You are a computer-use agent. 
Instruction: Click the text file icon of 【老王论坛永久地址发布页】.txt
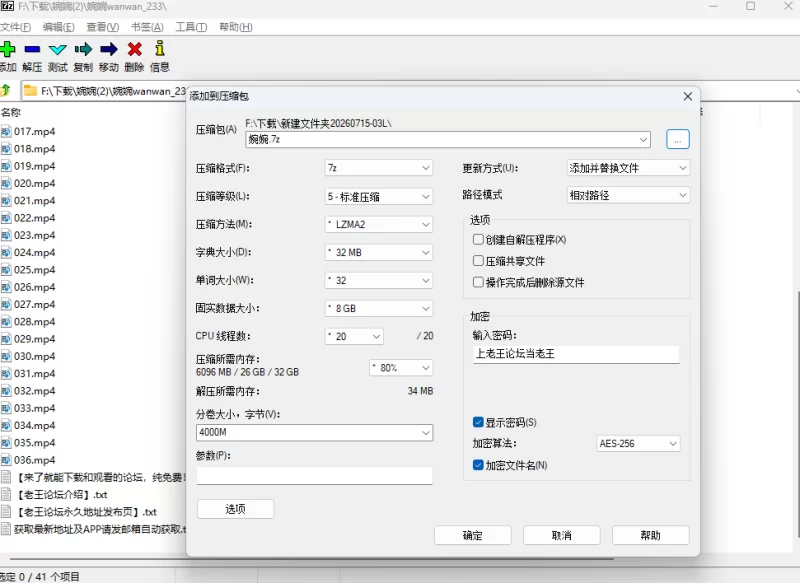pos(6,512)
